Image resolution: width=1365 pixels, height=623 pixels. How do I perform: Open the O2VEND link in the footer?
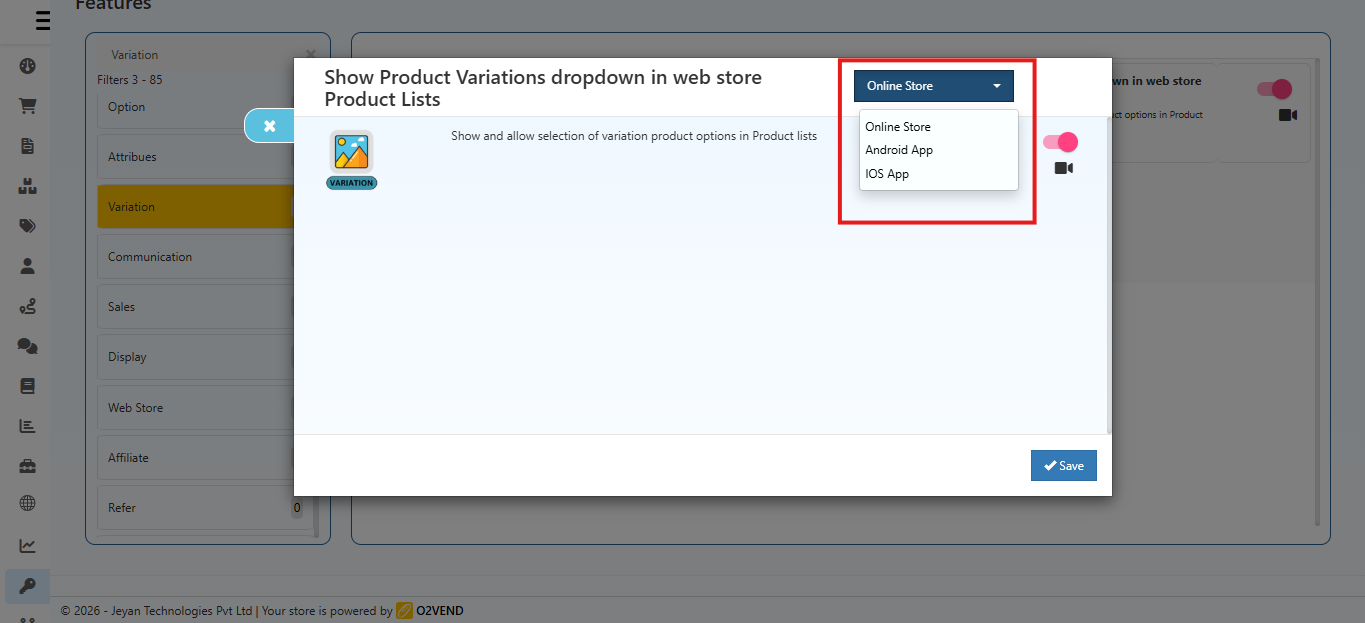click(439, 610)
